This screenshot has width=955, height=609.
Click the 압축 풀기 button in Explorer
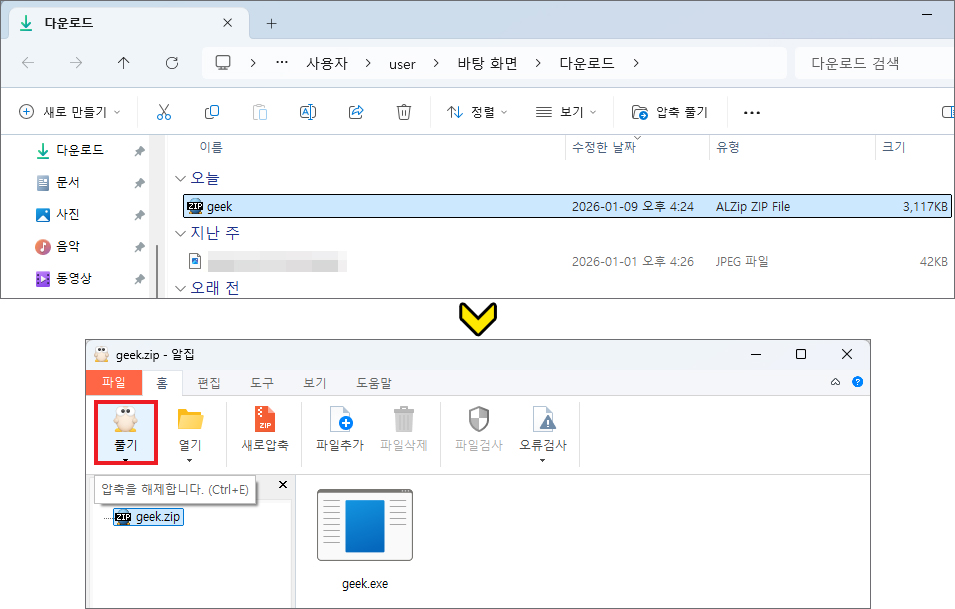(669, 112)
